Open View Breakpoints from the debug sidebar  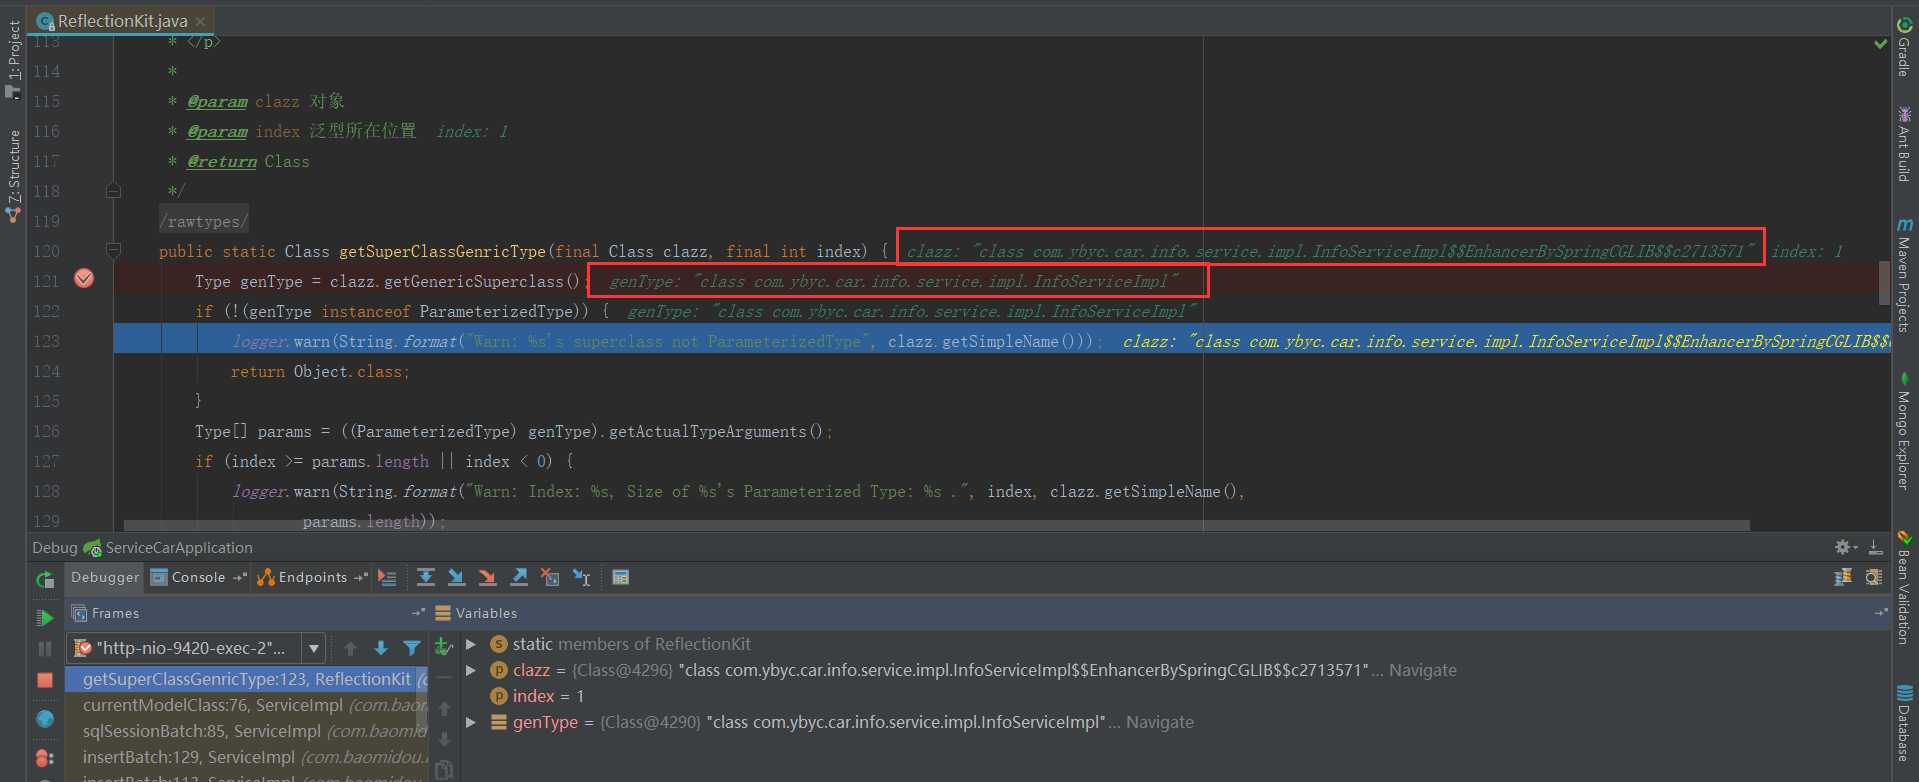click(x=45, y=758)
